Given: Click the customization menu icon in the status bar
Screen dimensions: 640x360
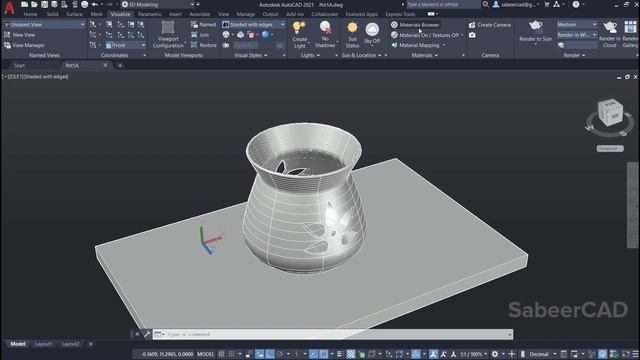Looking at the screenshot, I should pyautogui.click(x=635, y=354).
